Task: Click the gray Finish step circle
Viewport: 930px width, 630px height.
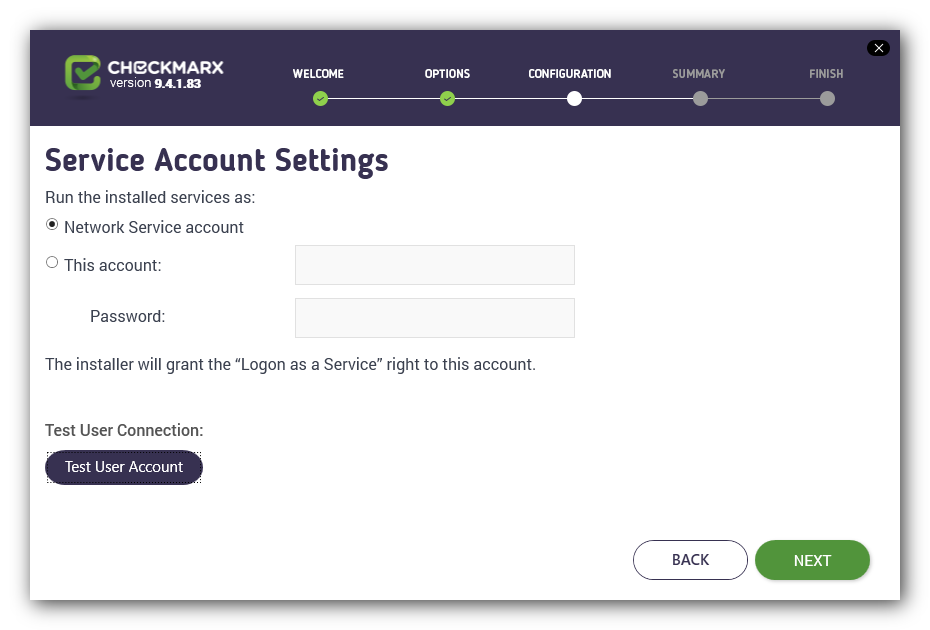Action: 827,98
